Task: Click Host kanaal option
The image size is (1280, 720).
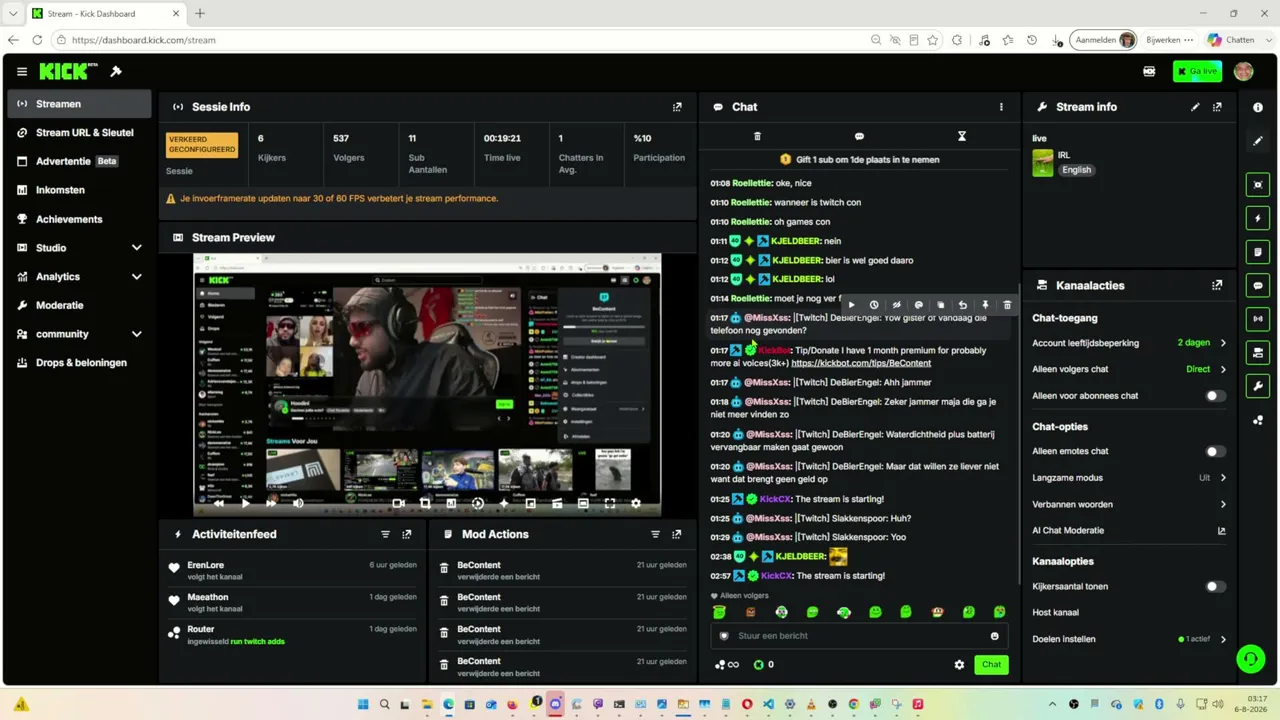Action: [x=1056, y=612]
